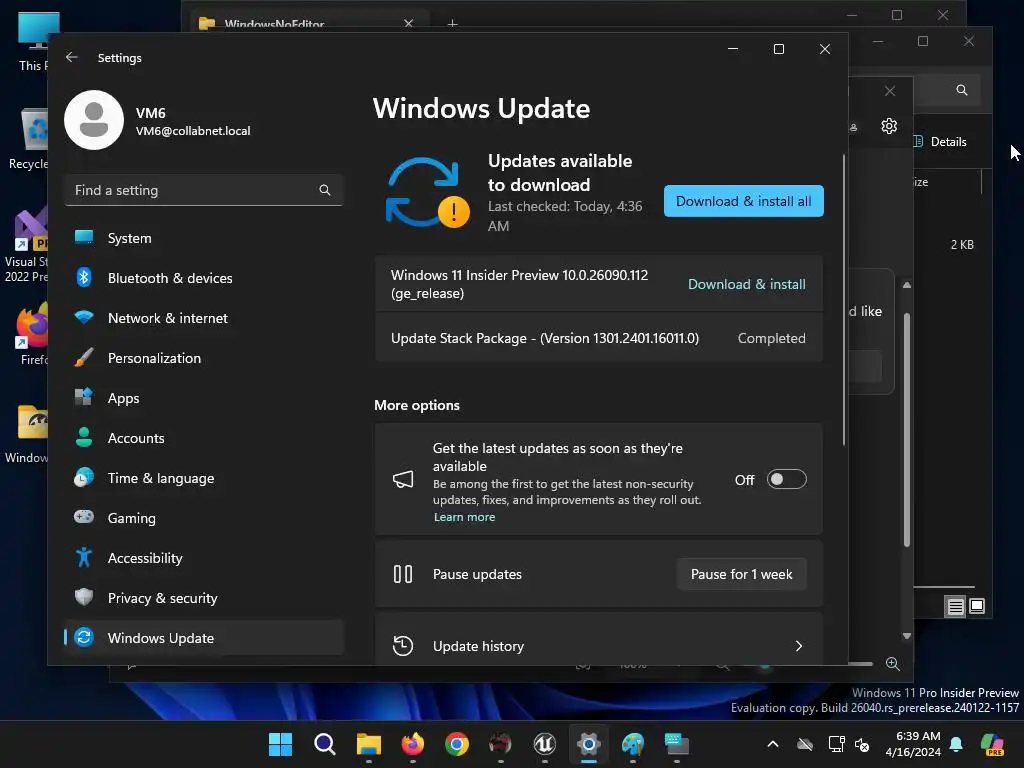This screenshot has width=1024, height=768.
Task: Click the muted volume tray icon
Action: (x=862, y=744)
